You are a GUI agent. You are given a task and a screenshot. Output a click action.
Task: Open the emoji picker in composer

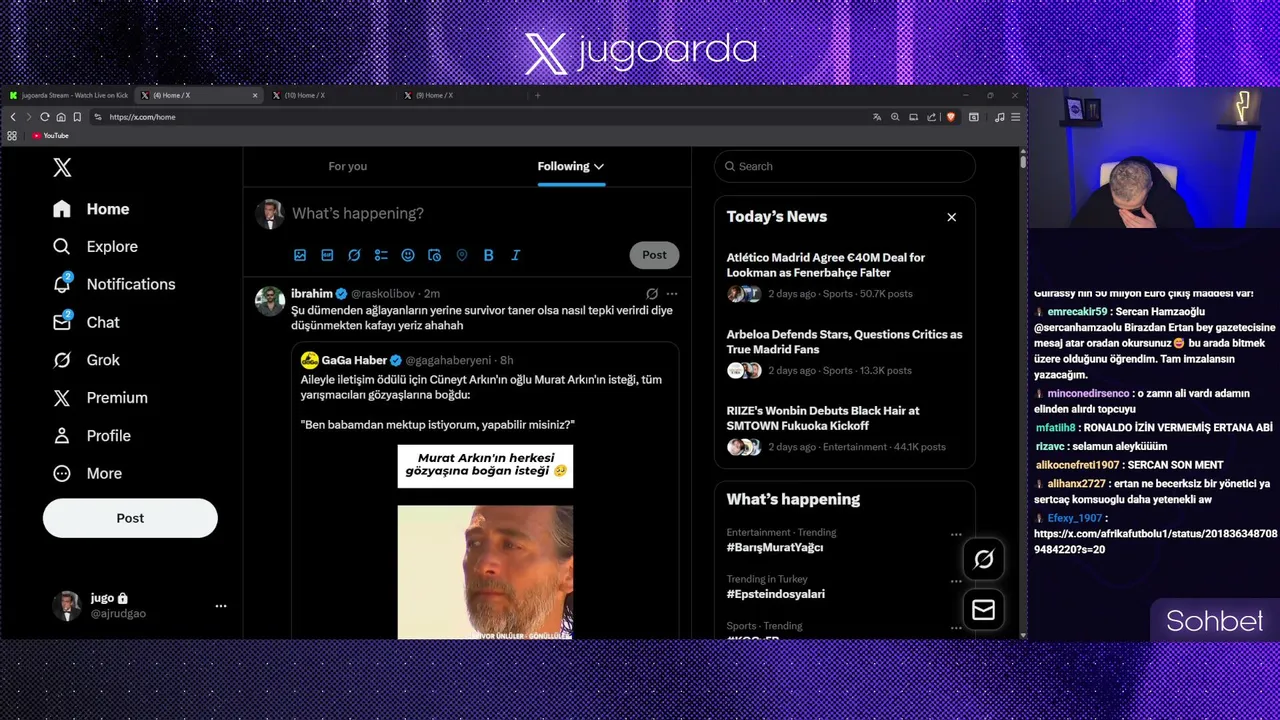[x=408, y=255]
